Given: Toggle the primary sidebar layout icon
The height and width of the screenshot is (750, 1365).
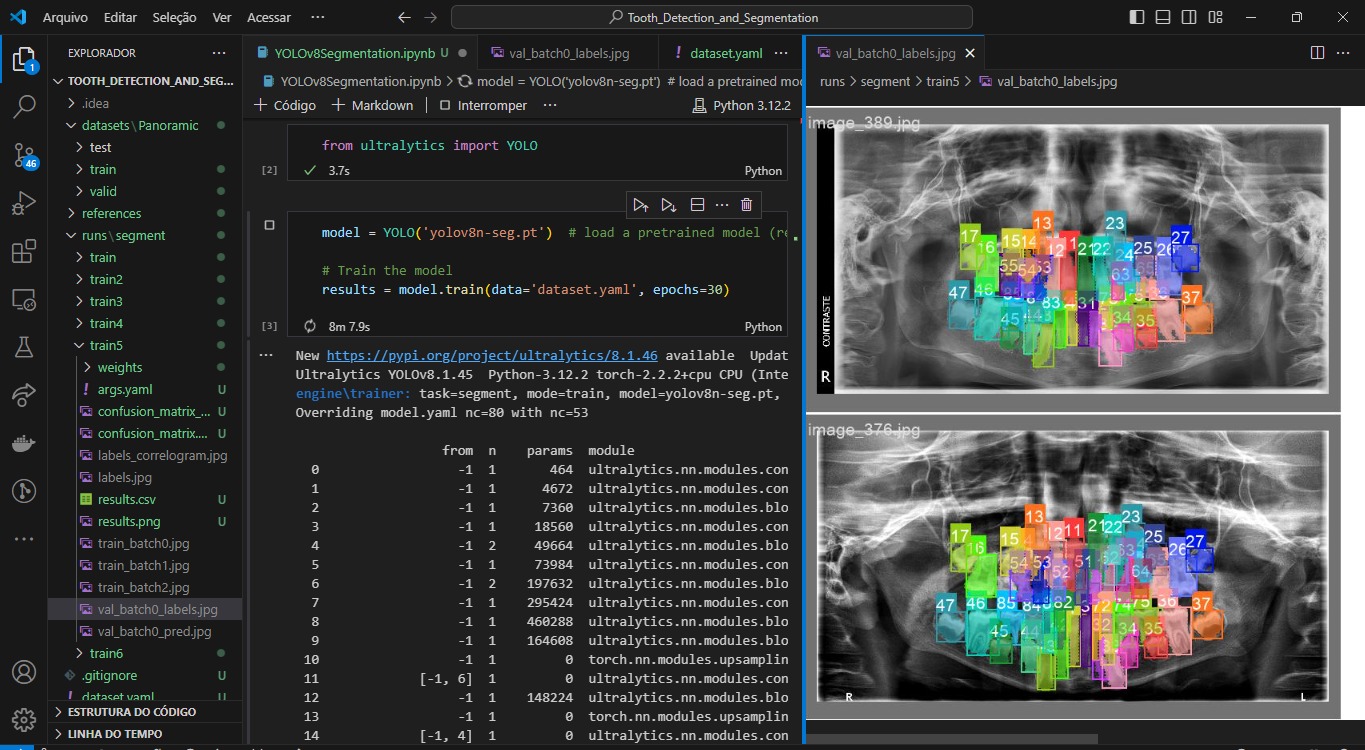Looking at the screenshot, I should point(1136,17).
